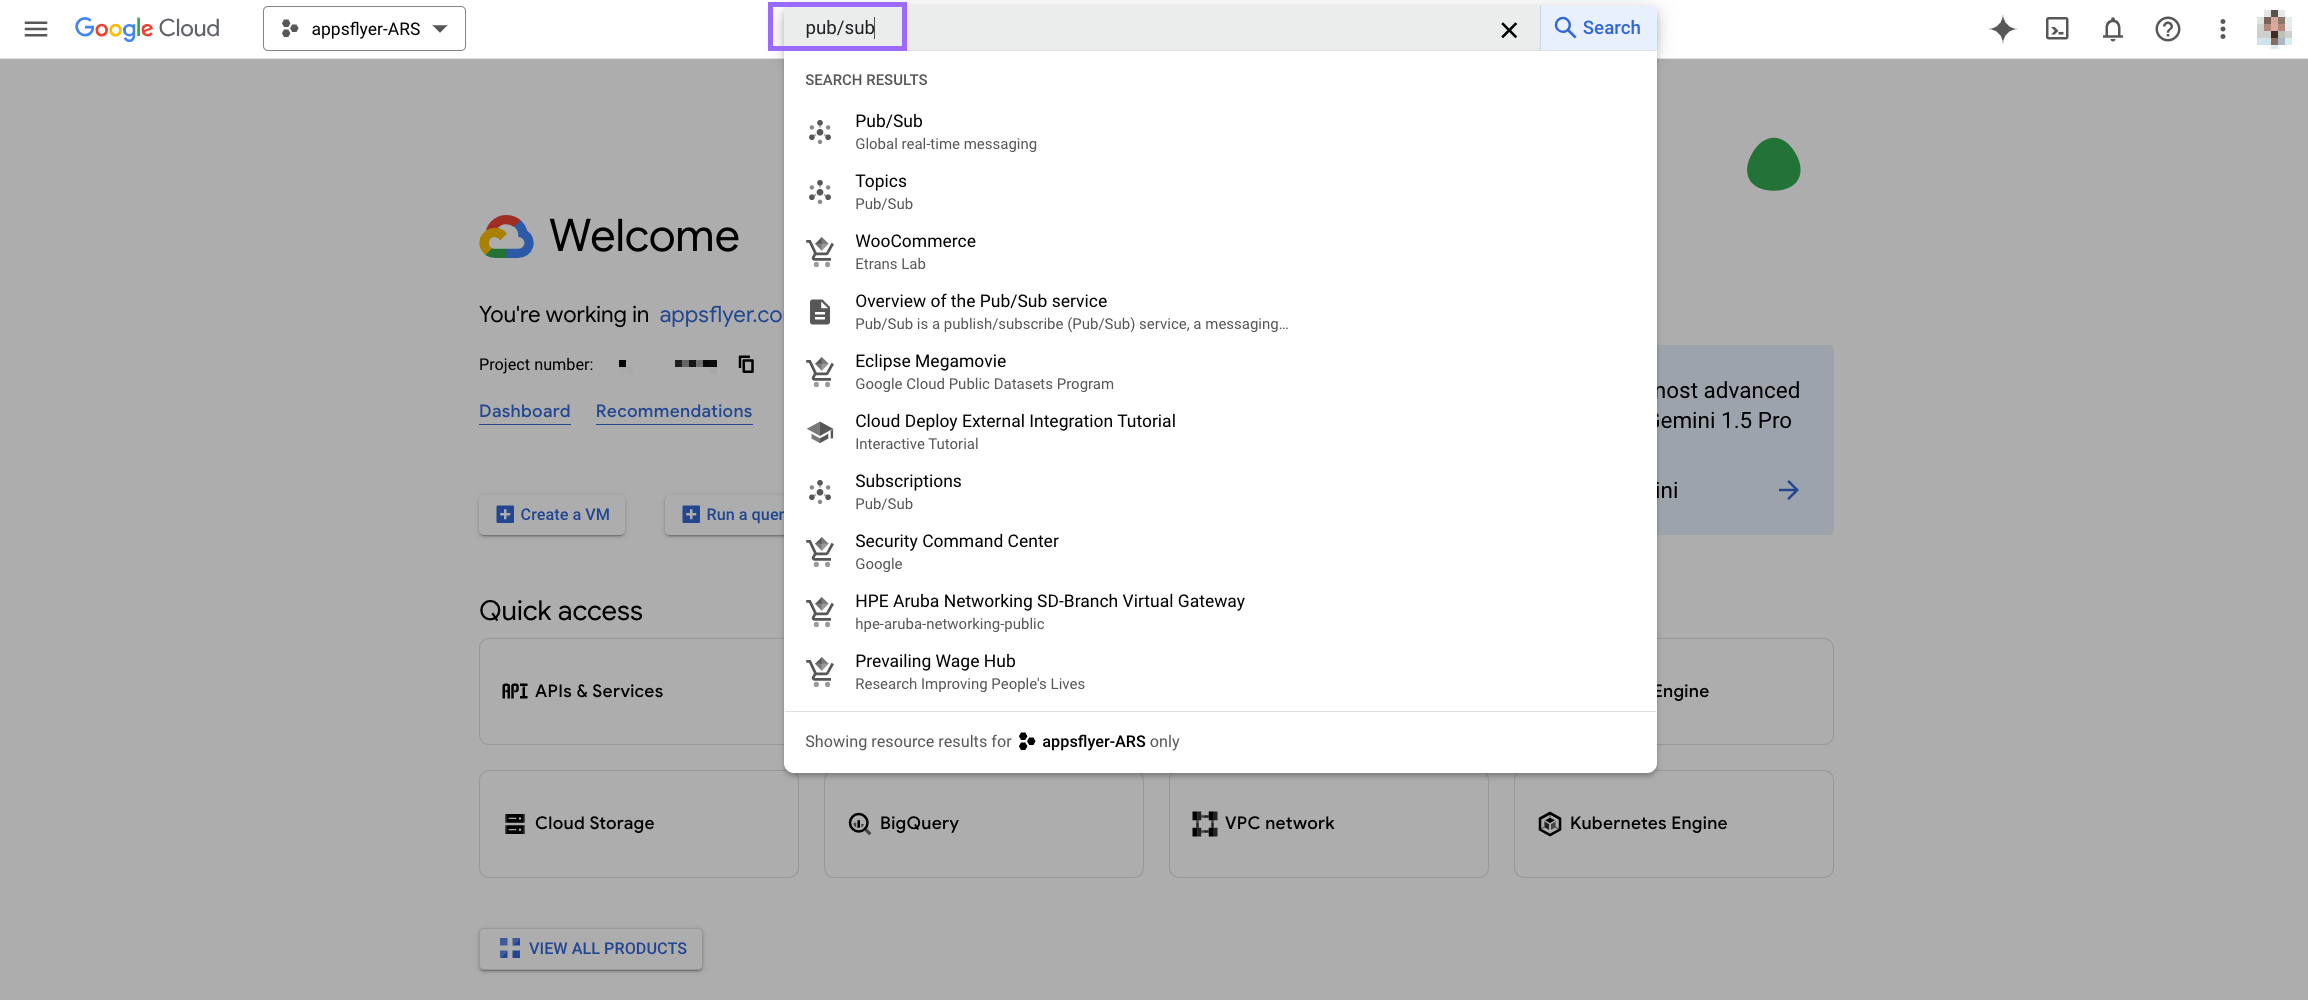Expand the appsflyer-ARS project selector

pos(364,29)
